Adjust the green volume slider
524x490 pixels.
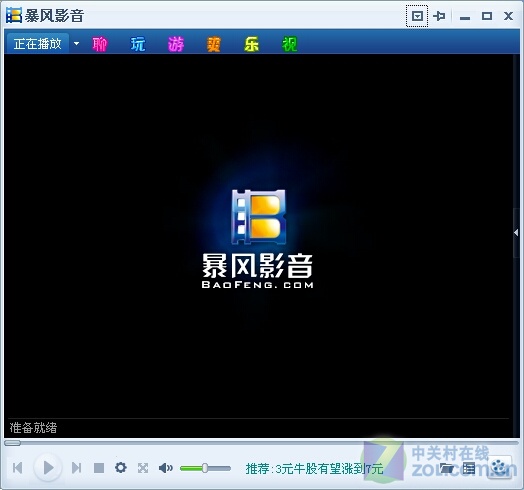click(205, 468)
